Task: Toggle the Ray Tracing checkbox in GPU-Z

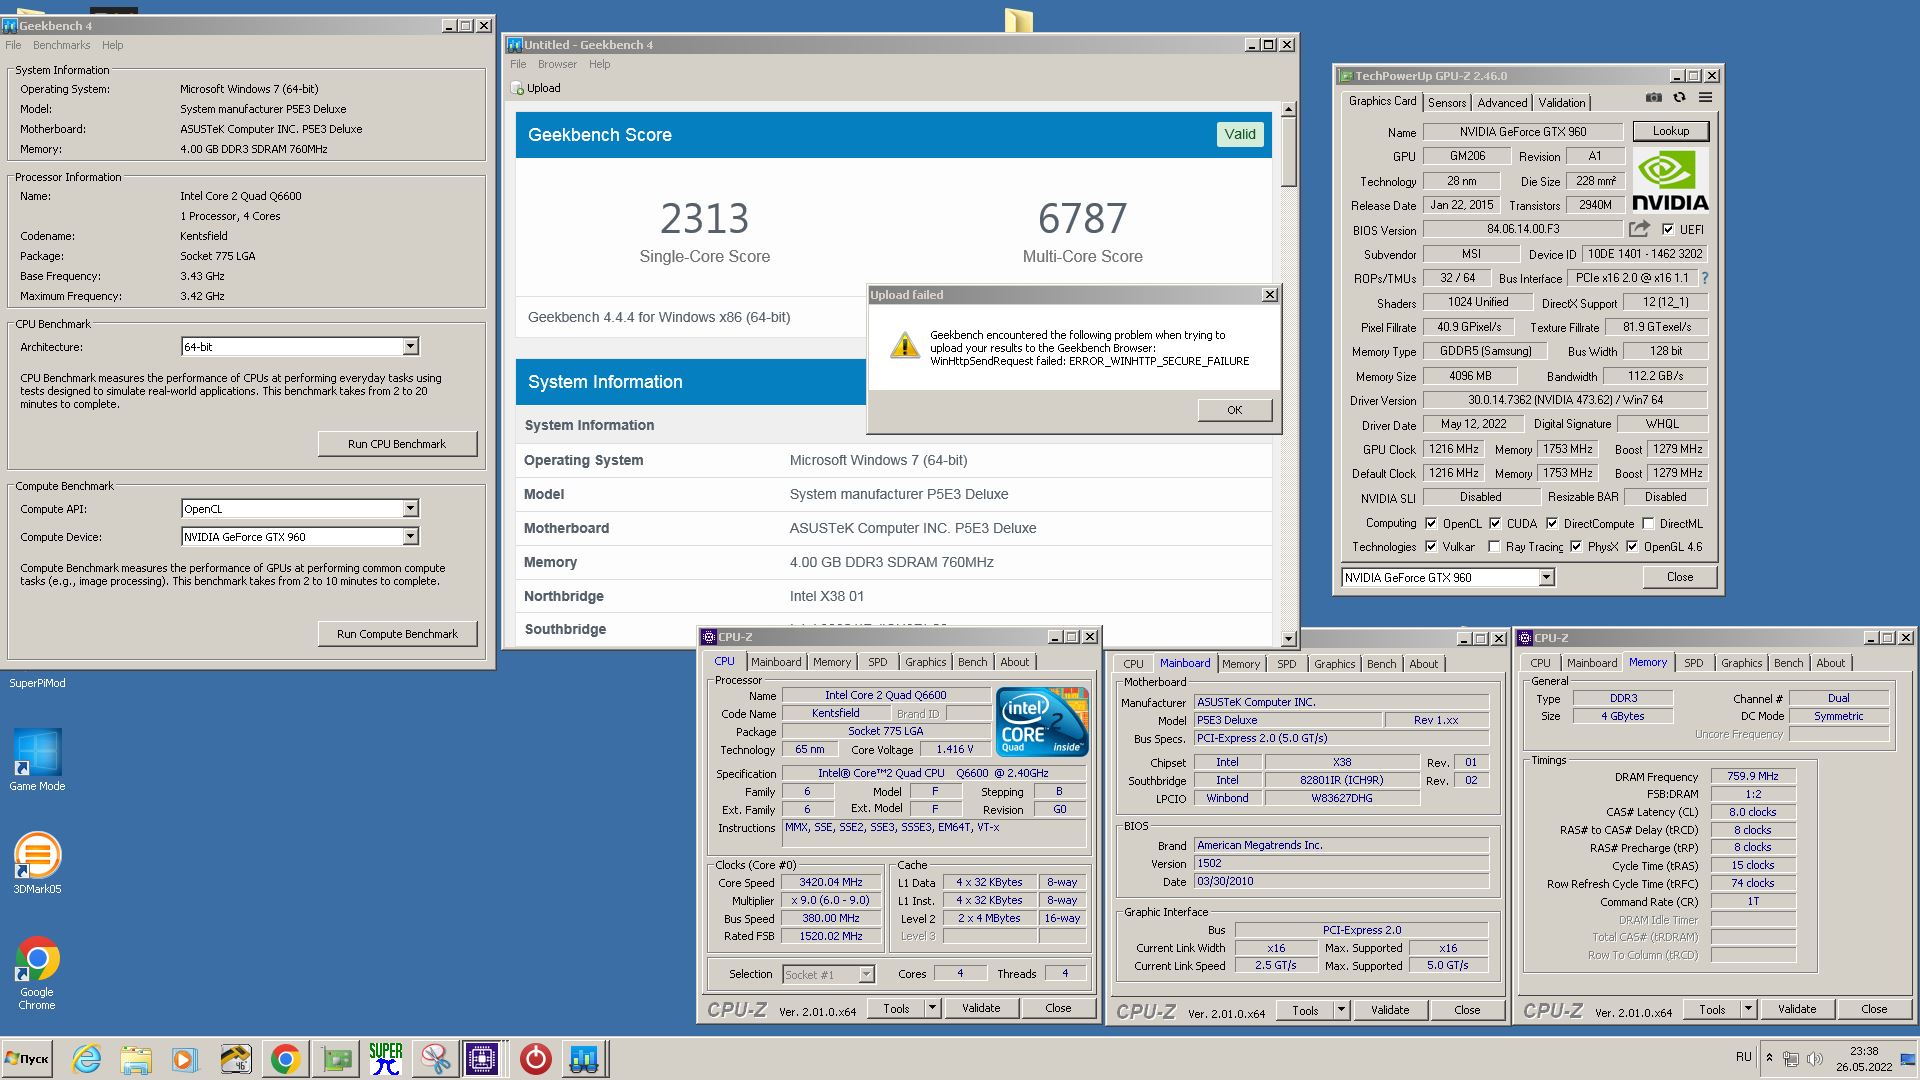Action: pos(1494,546)
